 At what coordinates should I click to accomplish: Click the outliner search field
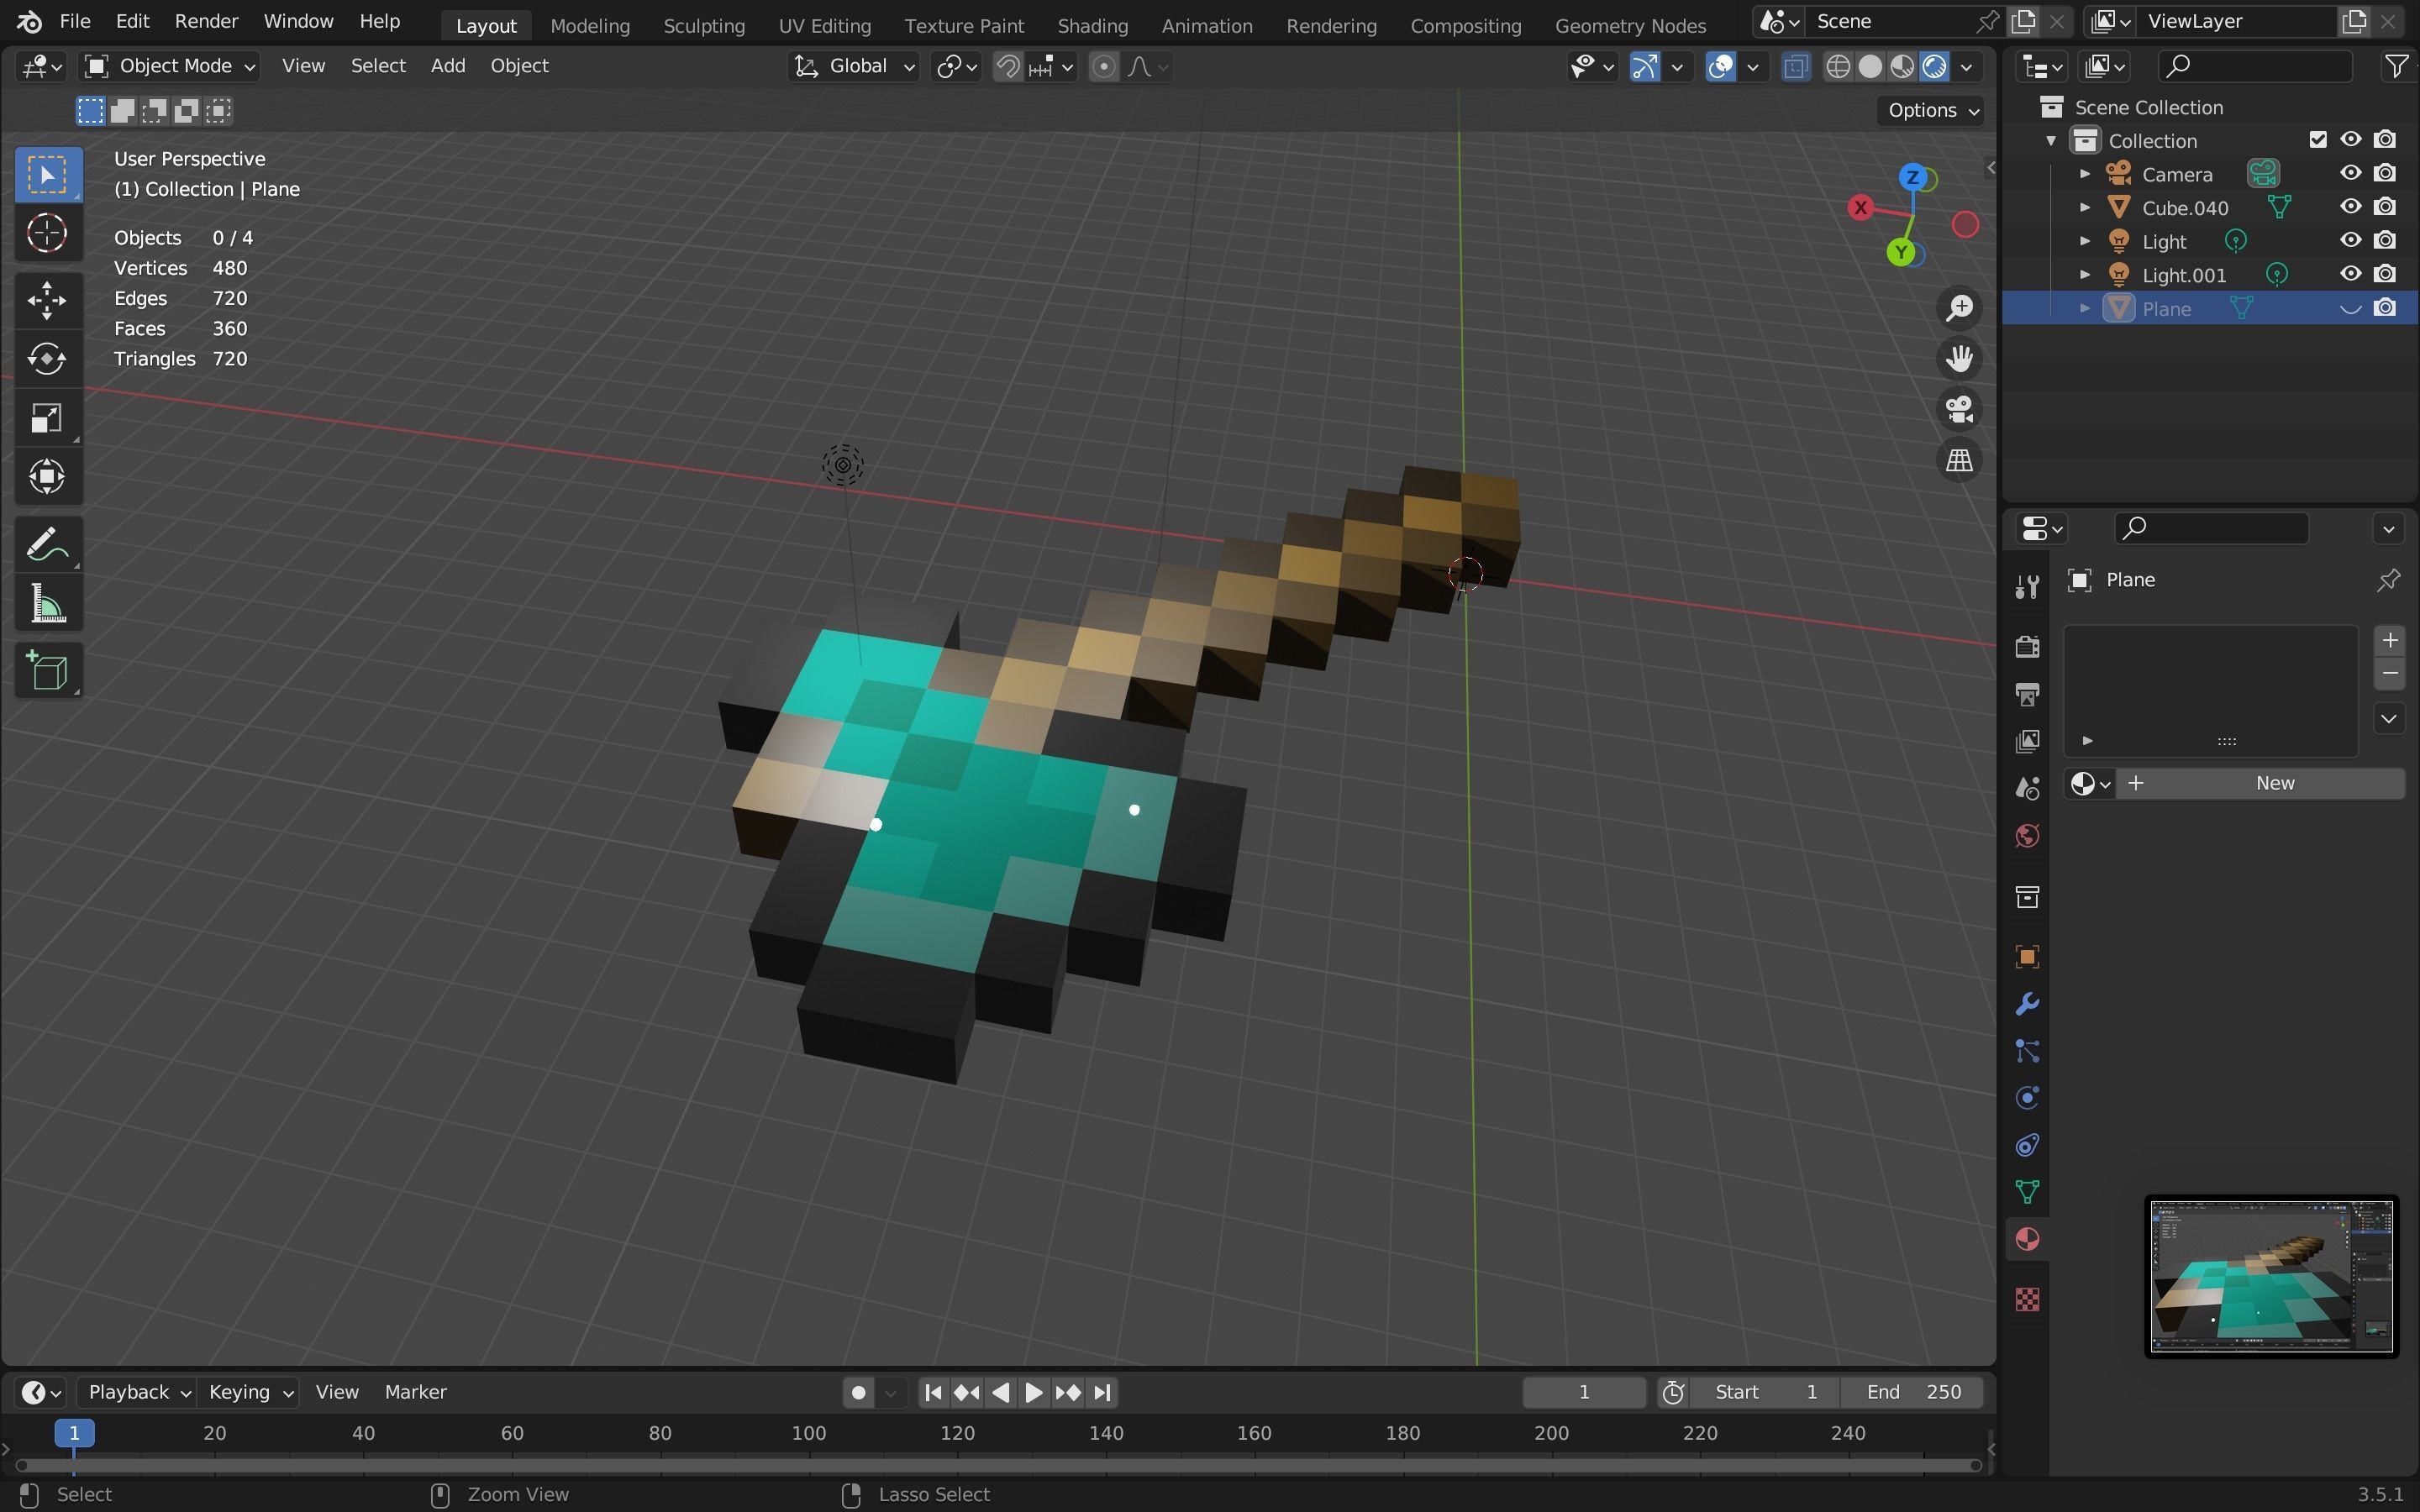pos(2254,66)
